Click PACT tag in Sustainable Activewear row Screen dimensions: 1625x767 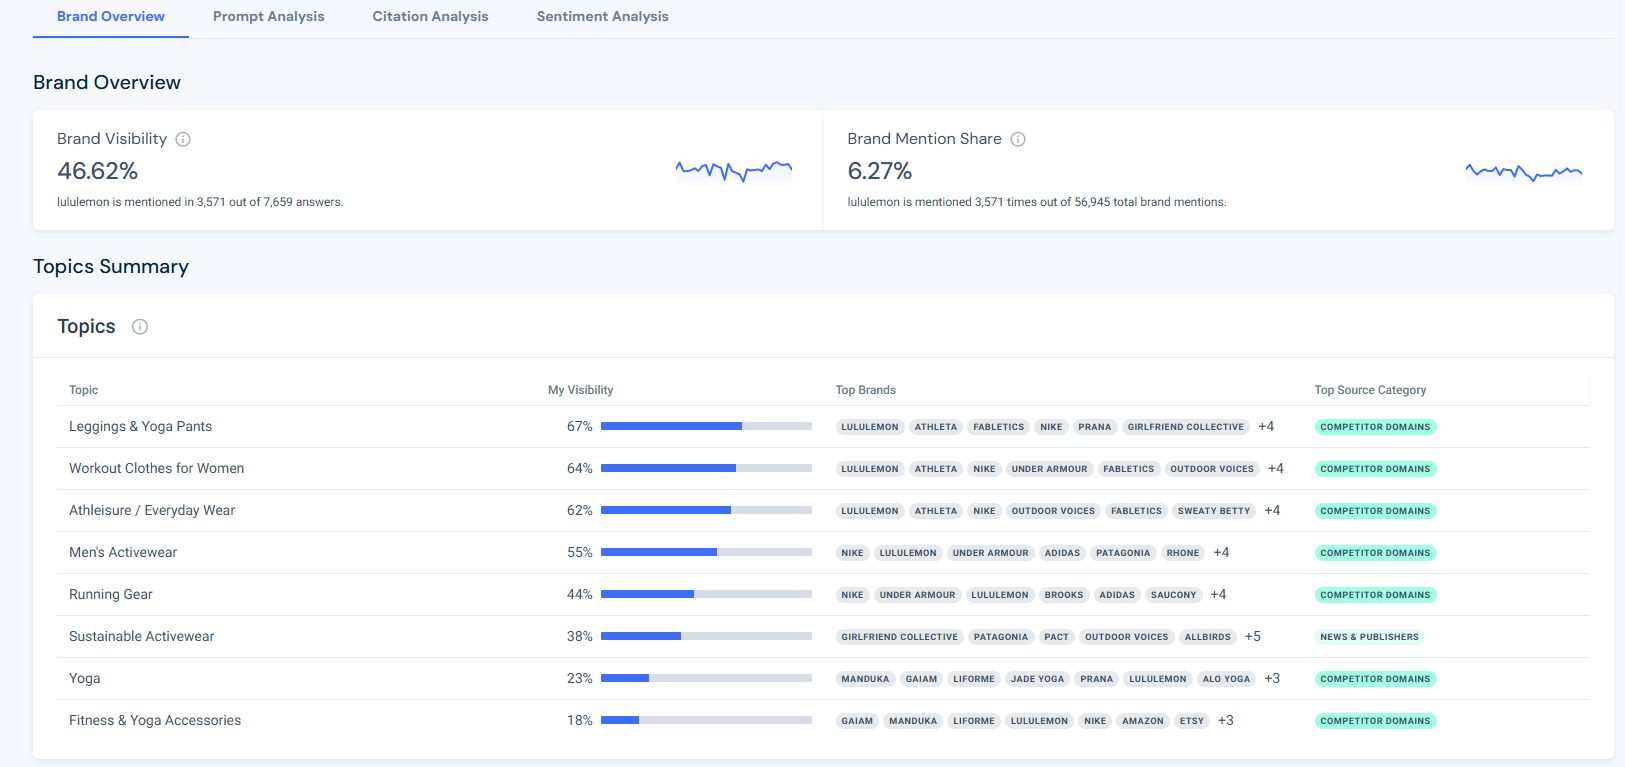coord(1057,637)
